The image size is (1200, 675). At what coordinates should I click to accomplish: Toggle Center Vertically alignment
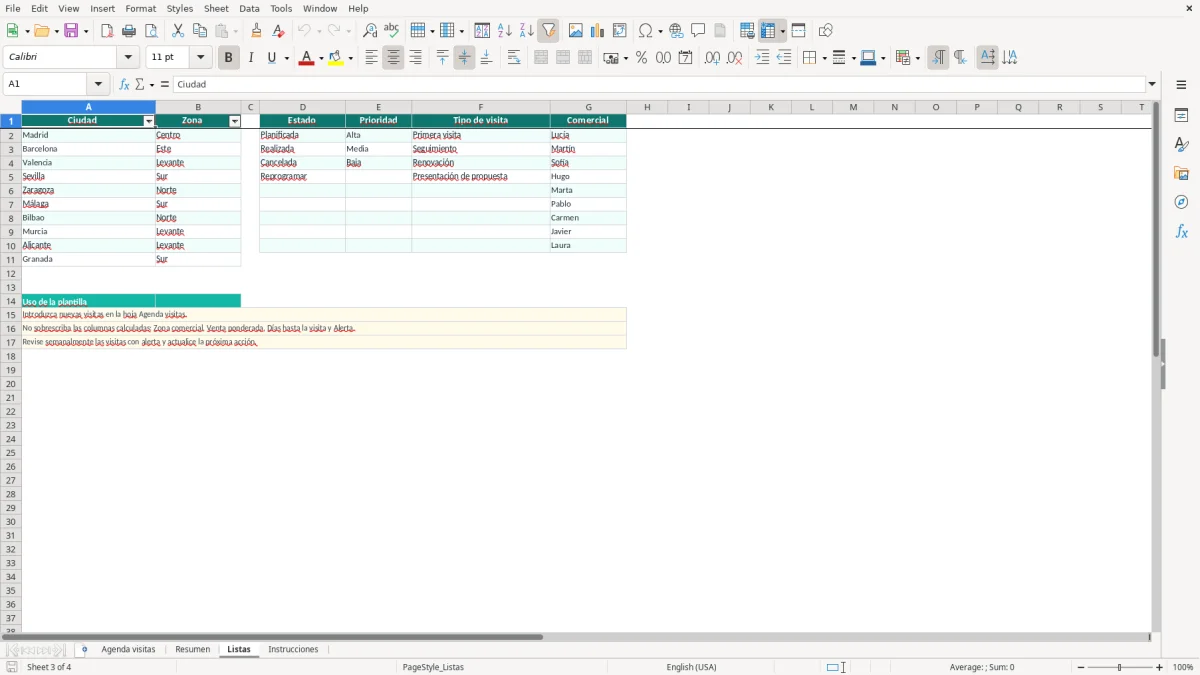[464, 58]
